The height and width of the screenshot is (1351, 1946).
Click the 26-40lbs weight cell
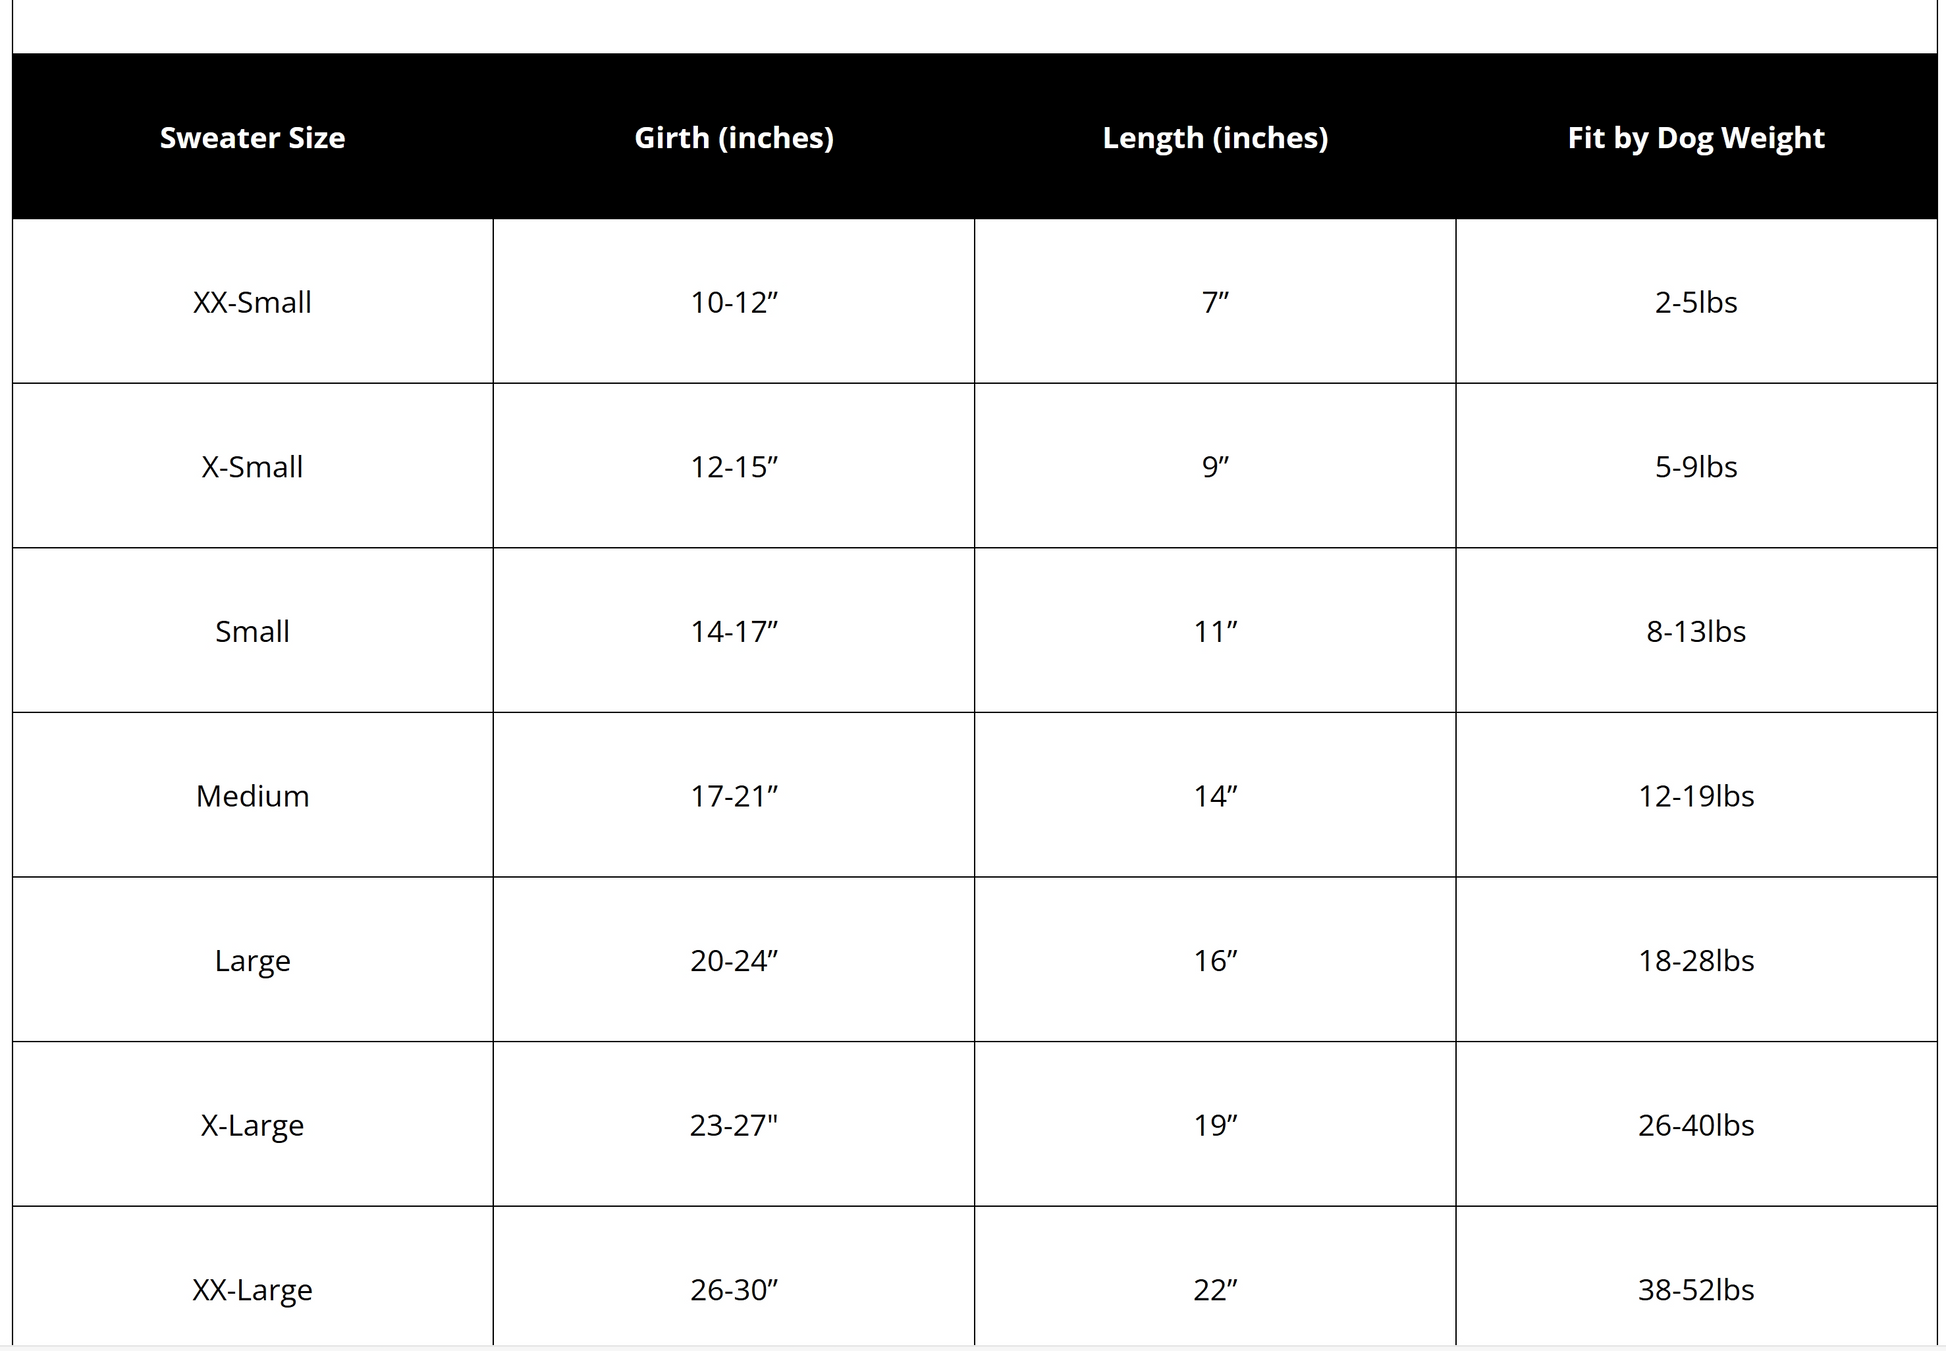click(x=1696, y=1125)
